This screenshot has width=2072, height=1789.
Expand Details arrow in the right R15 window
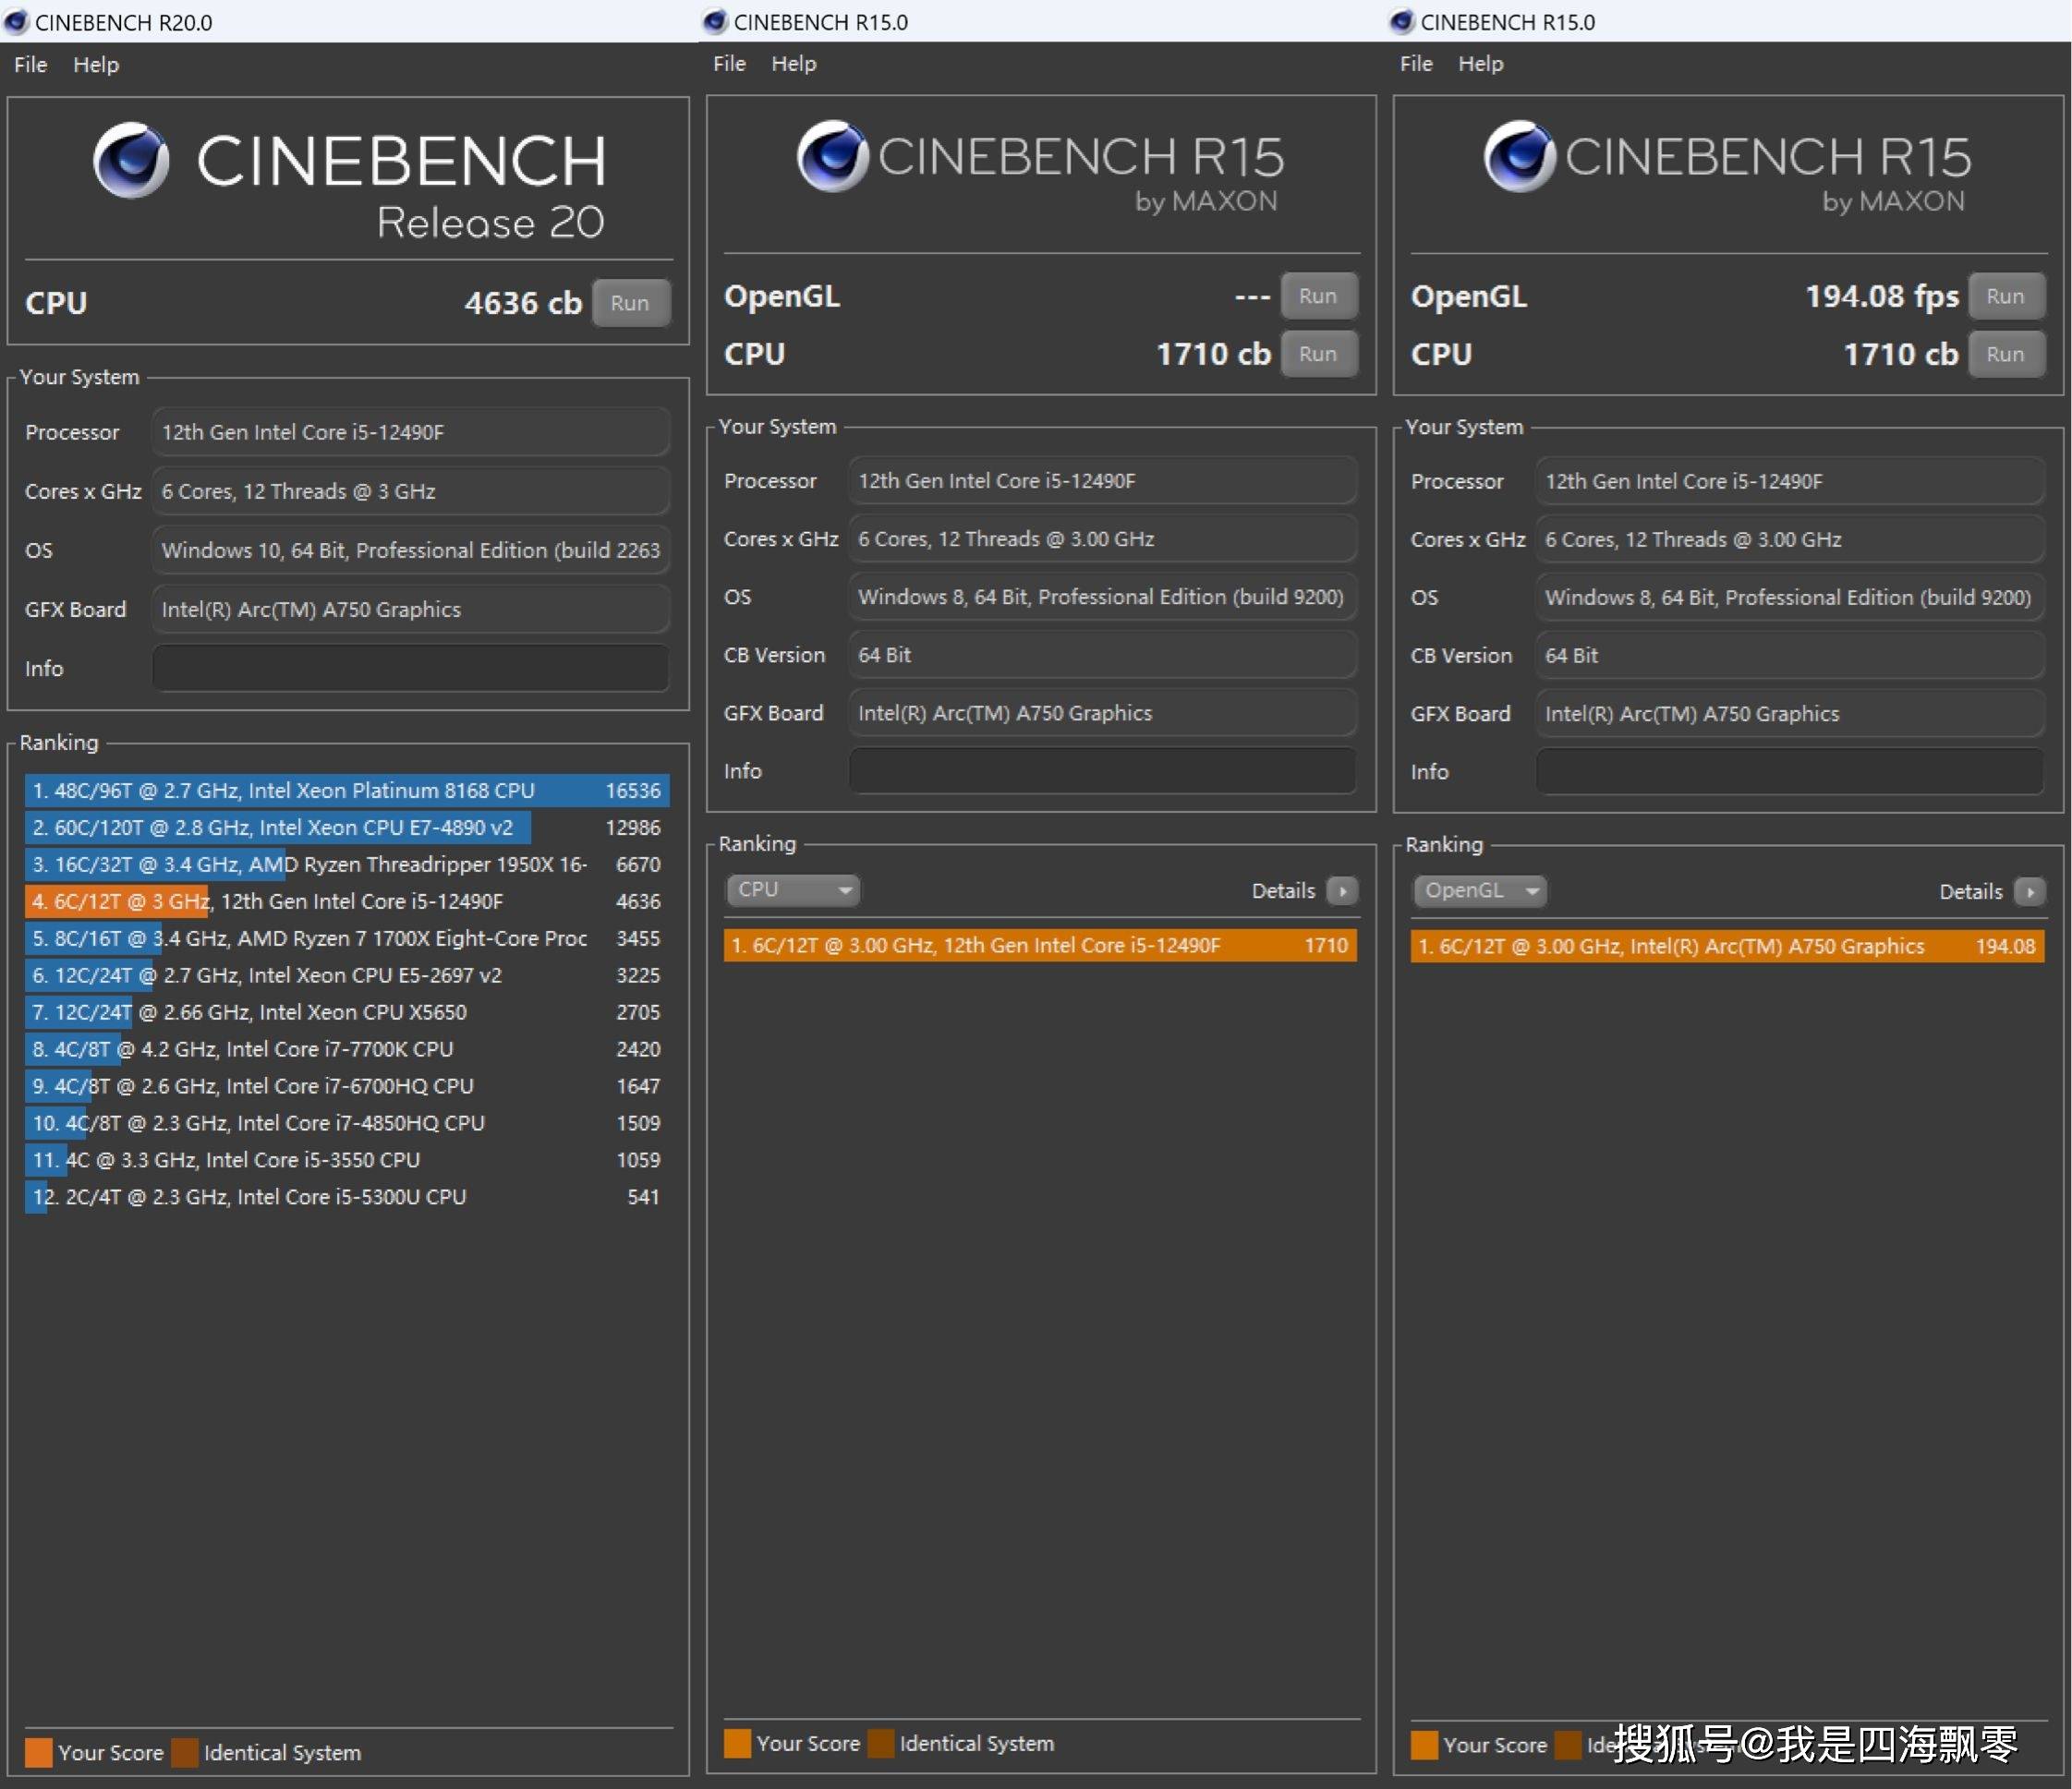pos(2029,892)
